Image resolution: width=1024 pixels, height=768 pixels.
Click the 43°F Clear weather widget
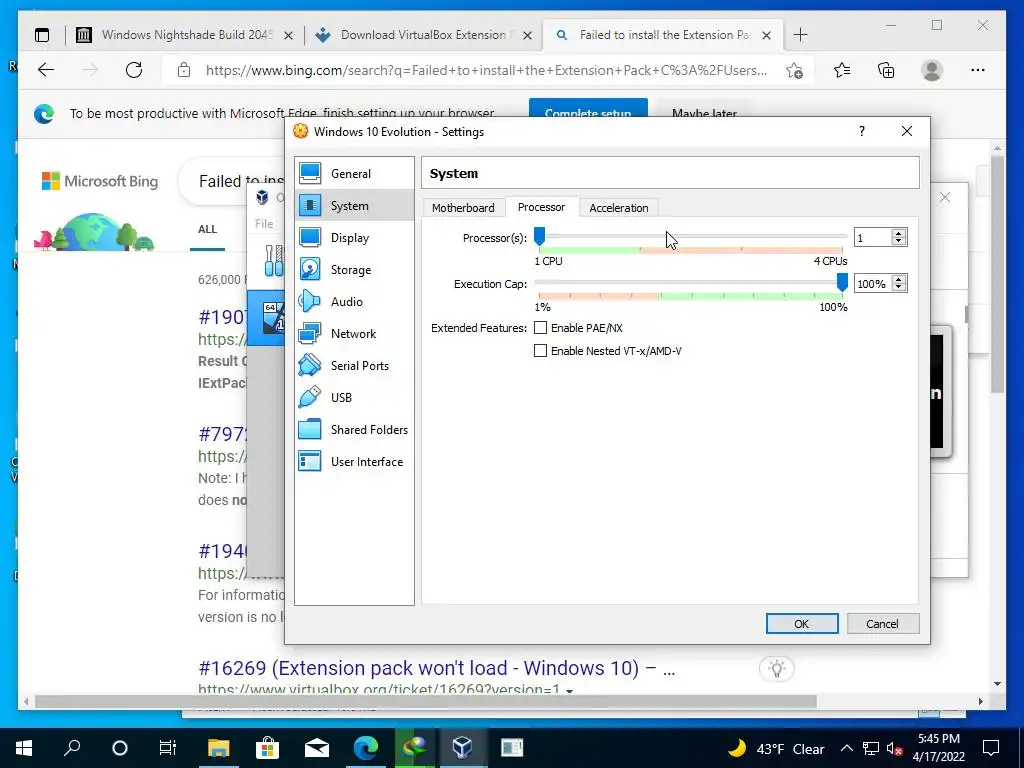pos(776,748)
